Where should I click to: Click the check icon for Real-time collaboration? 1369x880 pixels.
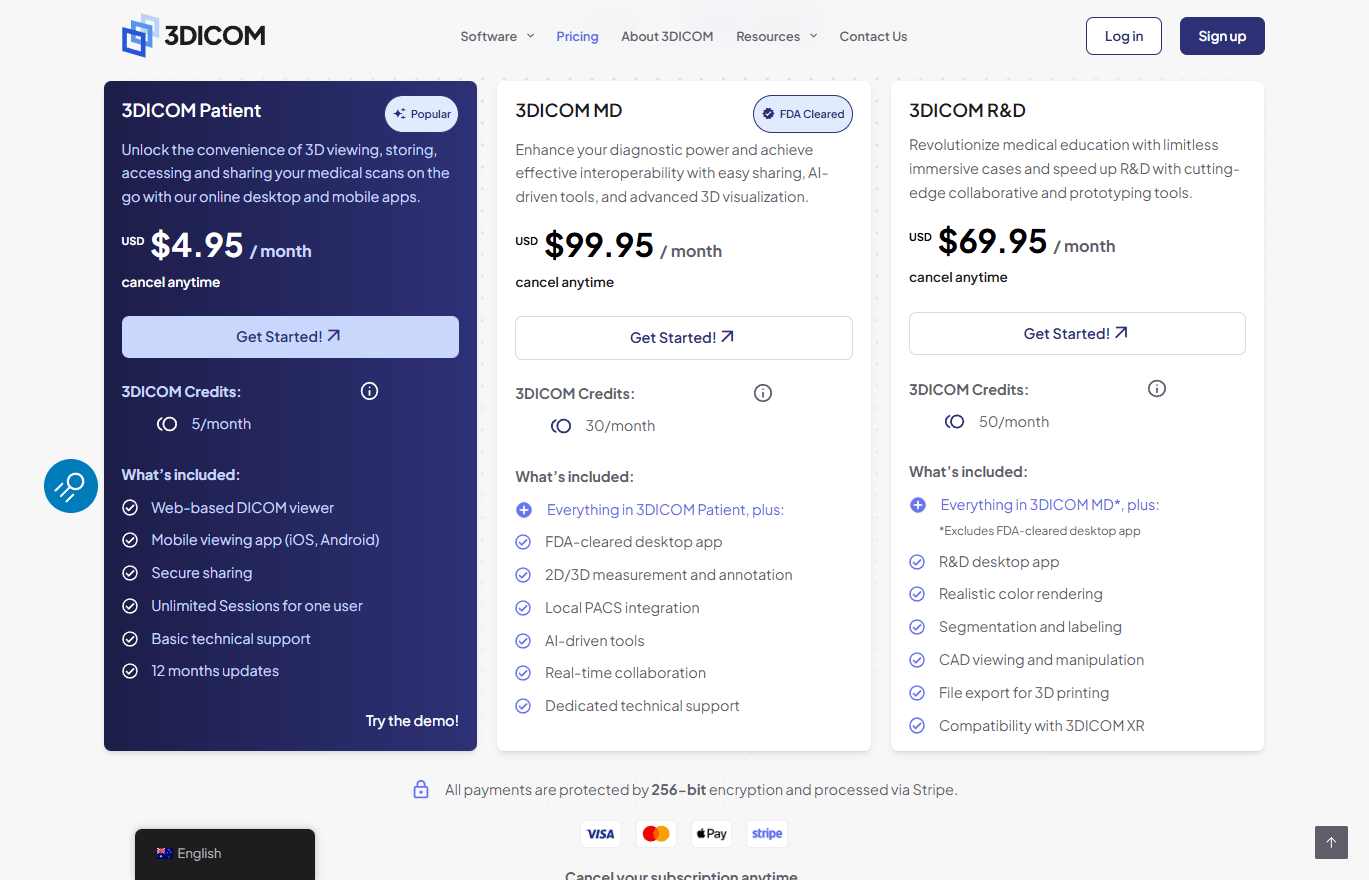click(x=523, y=673)
